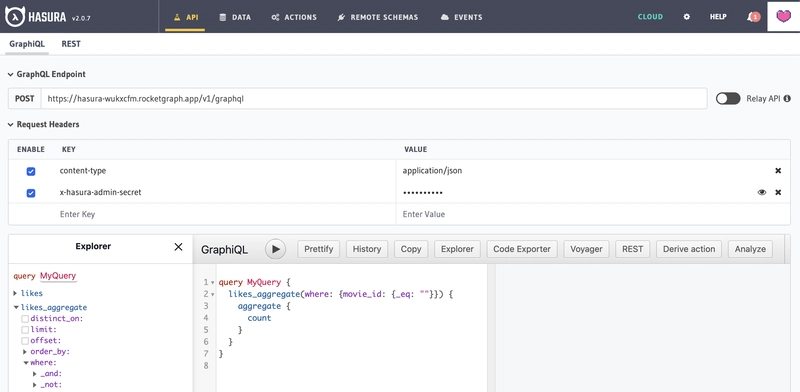Screen dimensions: 800x392
Task: Expand the order_by argument
Action: tap(25, 352)
